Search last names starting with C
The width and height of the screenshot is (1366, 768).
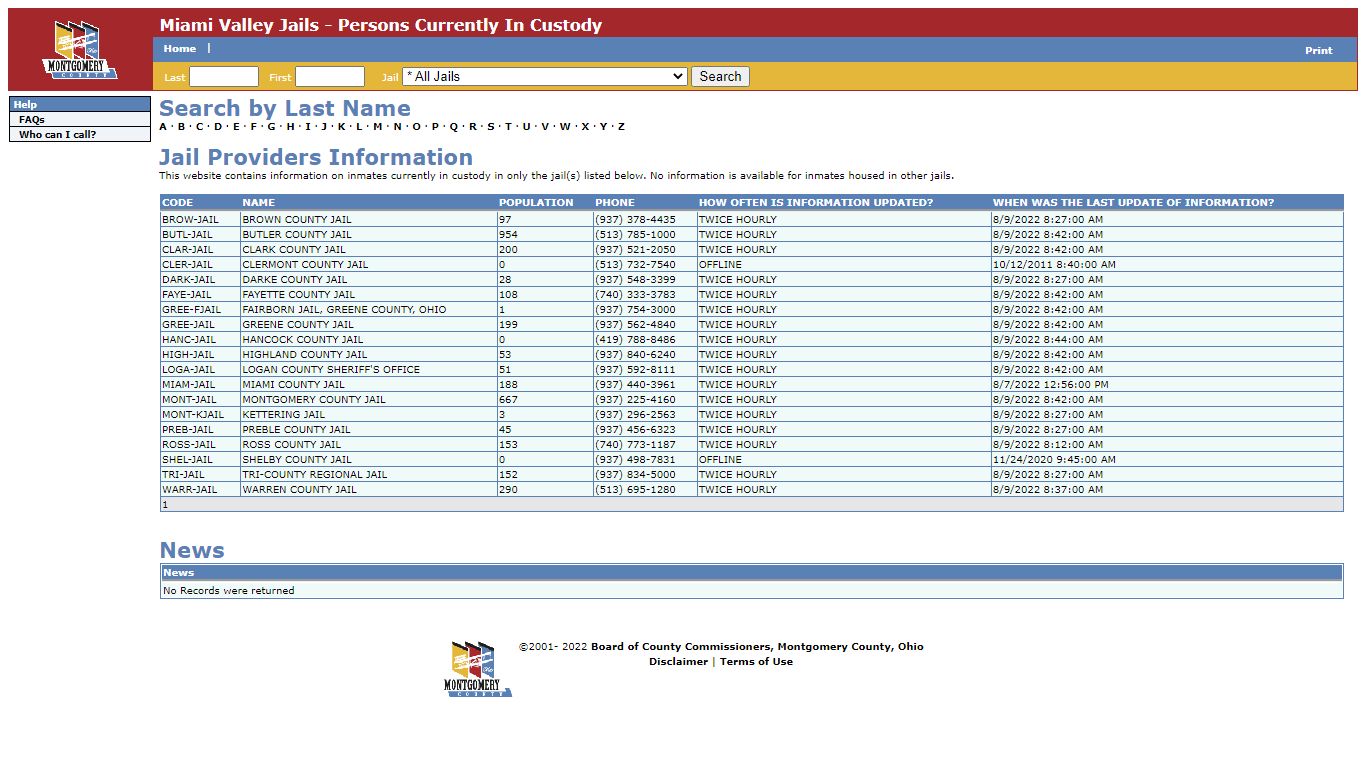199,127
